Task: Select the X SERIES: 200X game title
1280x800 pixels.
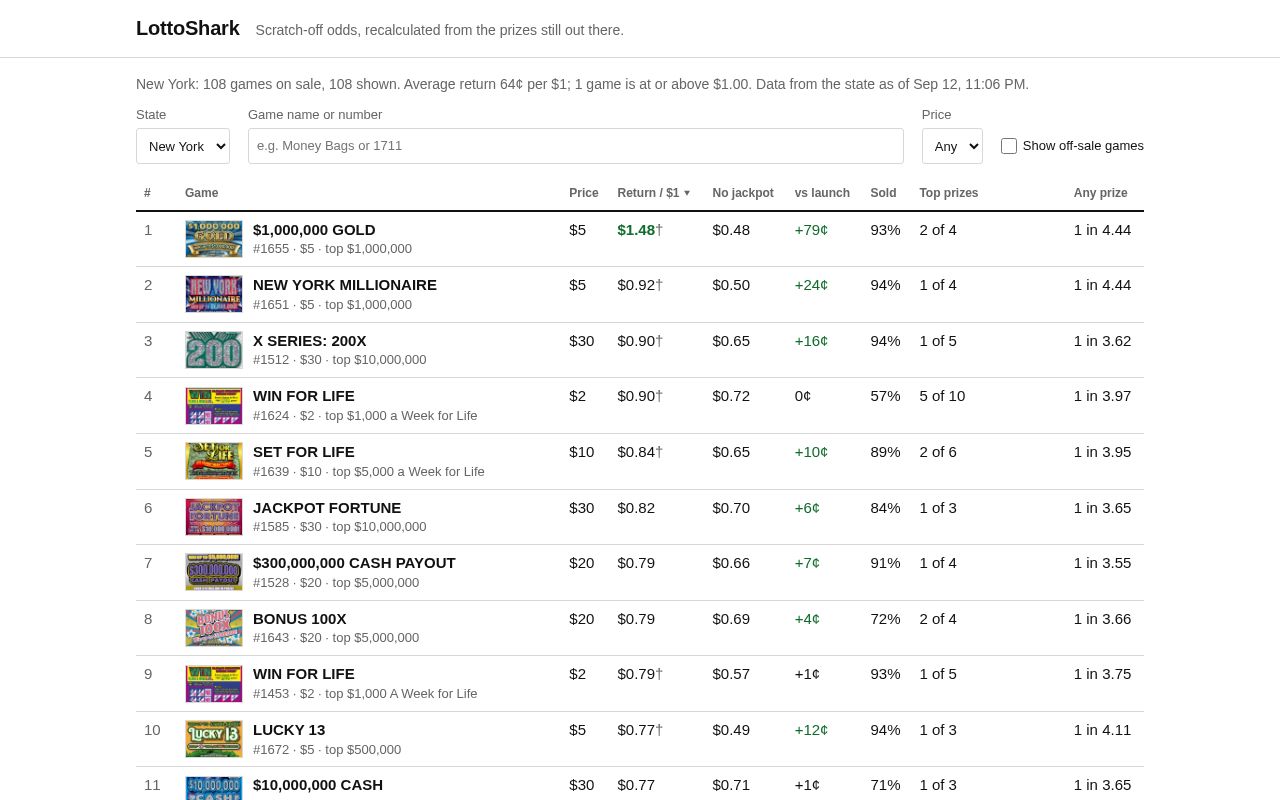Action: 310,341
